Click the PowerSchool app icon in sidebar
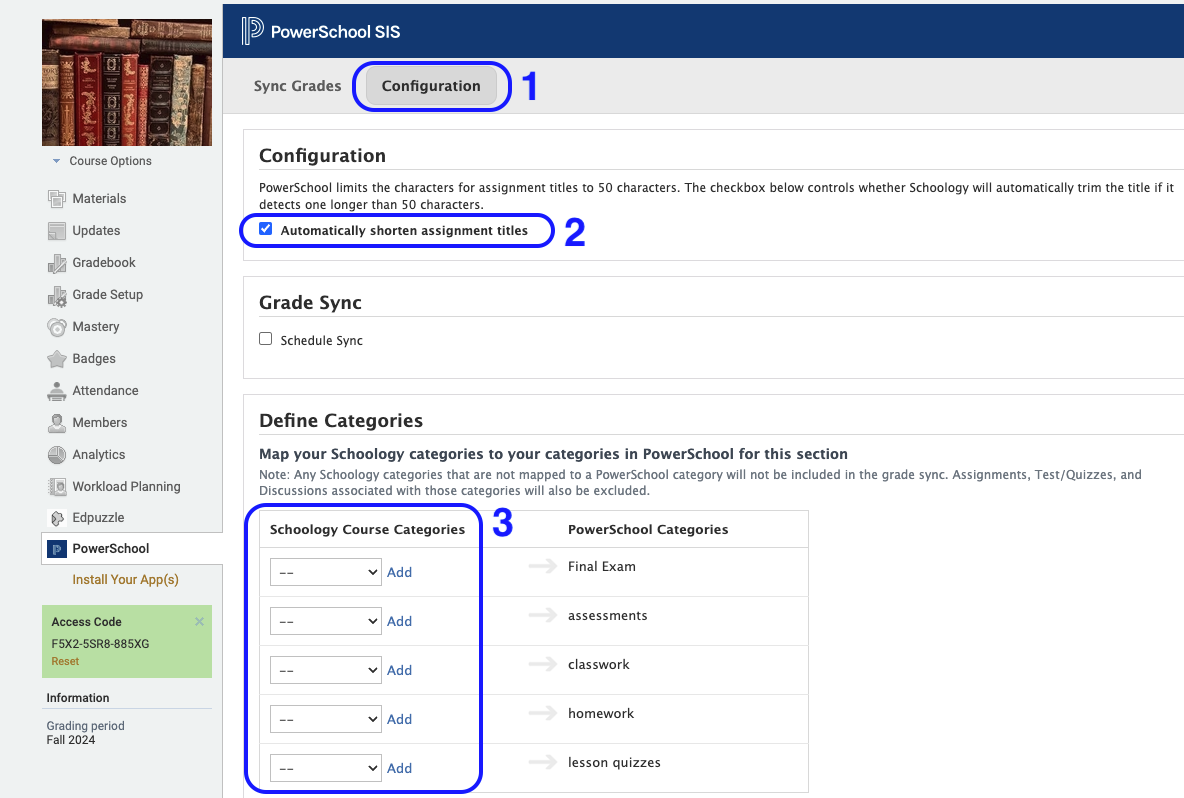The height and width of the screenshot is (798, 1184). (57, 549)
